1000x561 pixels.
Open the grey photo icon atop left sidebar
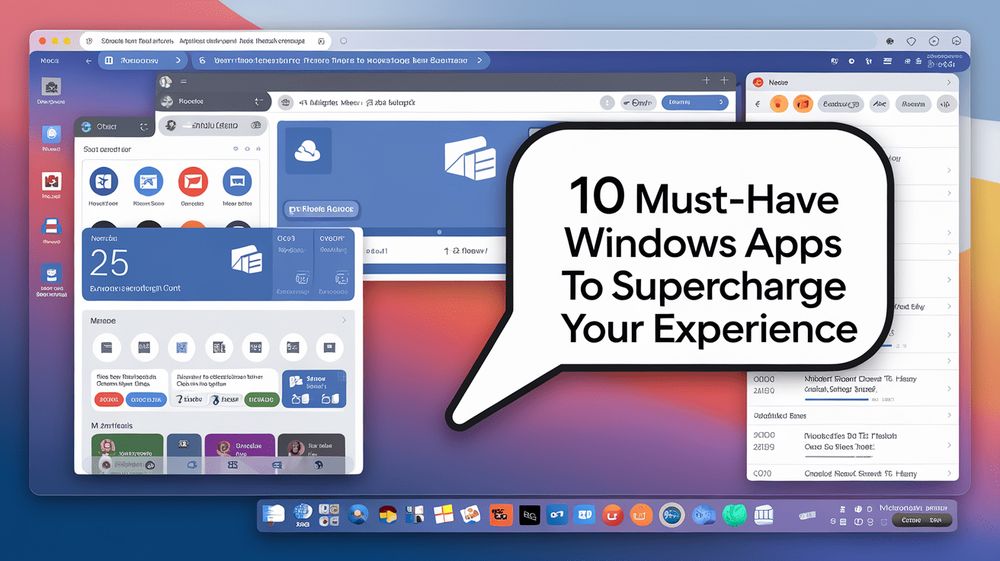coord(51,87)
